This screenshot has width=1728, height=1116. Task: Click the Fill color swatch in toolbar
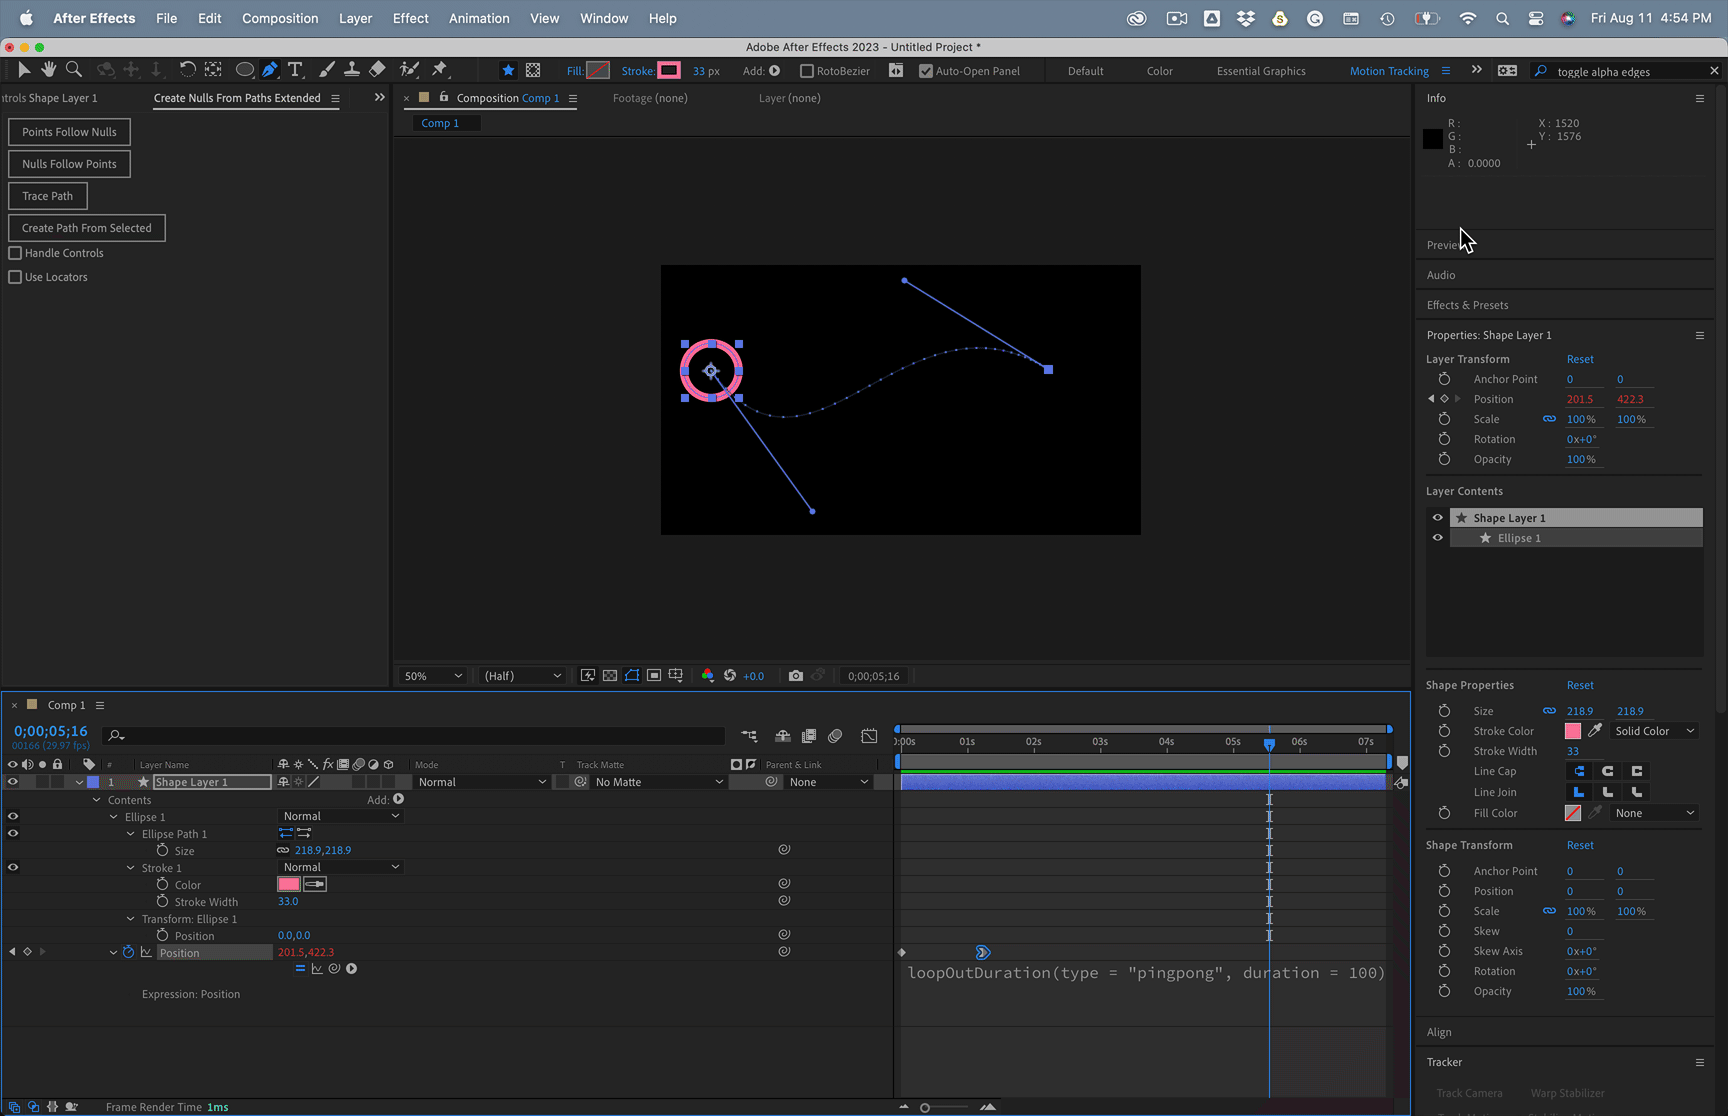pos(598,70)
